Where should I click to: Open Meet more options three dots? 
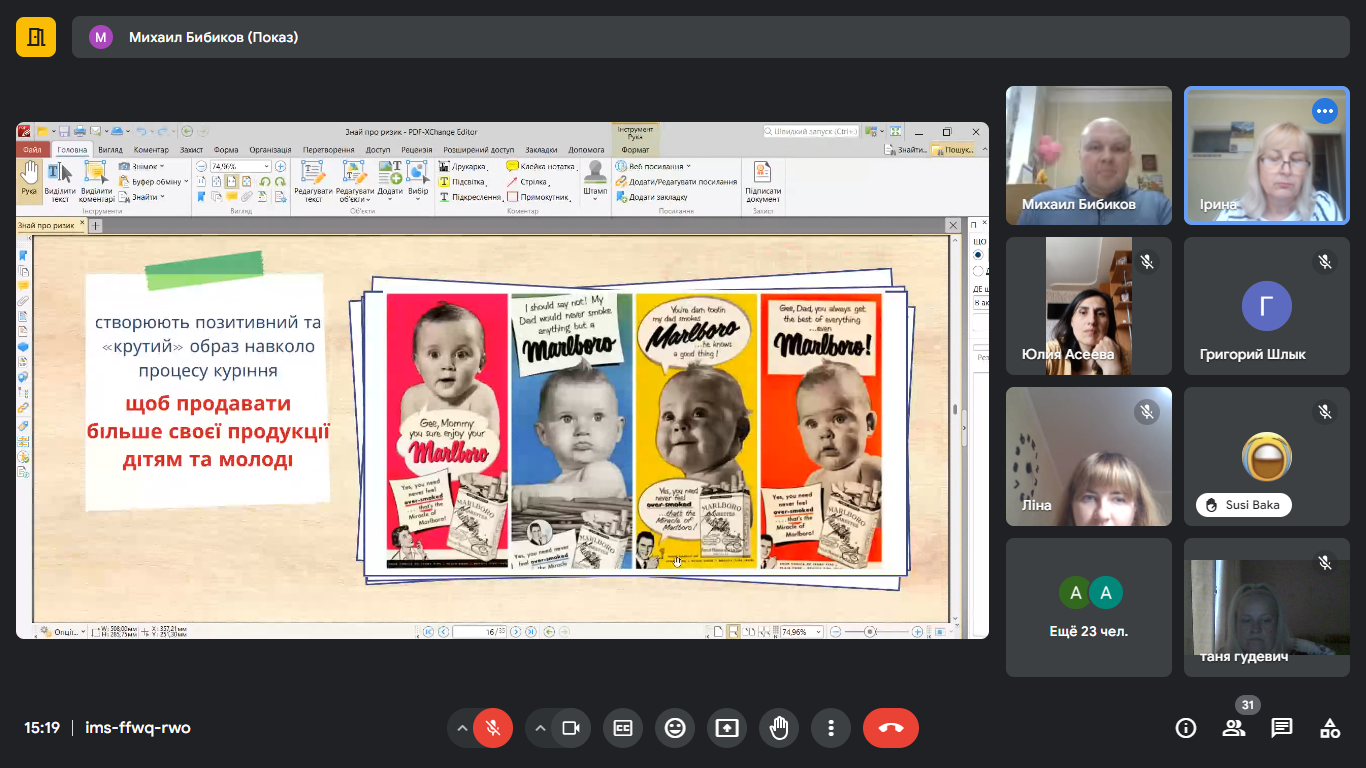[x=831, y=728]
